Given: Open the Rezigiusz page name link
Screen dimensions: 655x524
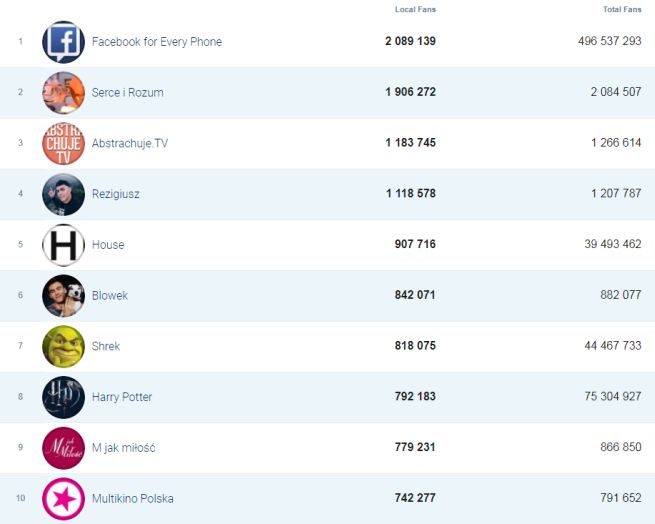Looking at the screenshot, I should (115, 194).
